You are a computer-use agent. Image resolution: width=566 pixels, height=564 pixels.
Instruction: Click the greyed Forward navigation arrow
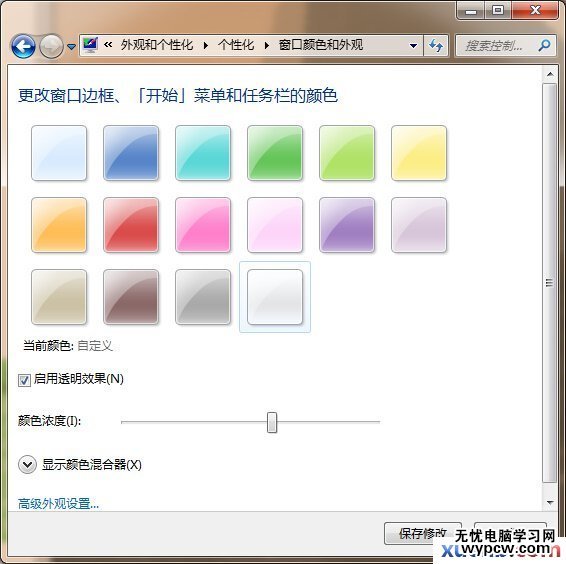point(51,46)
